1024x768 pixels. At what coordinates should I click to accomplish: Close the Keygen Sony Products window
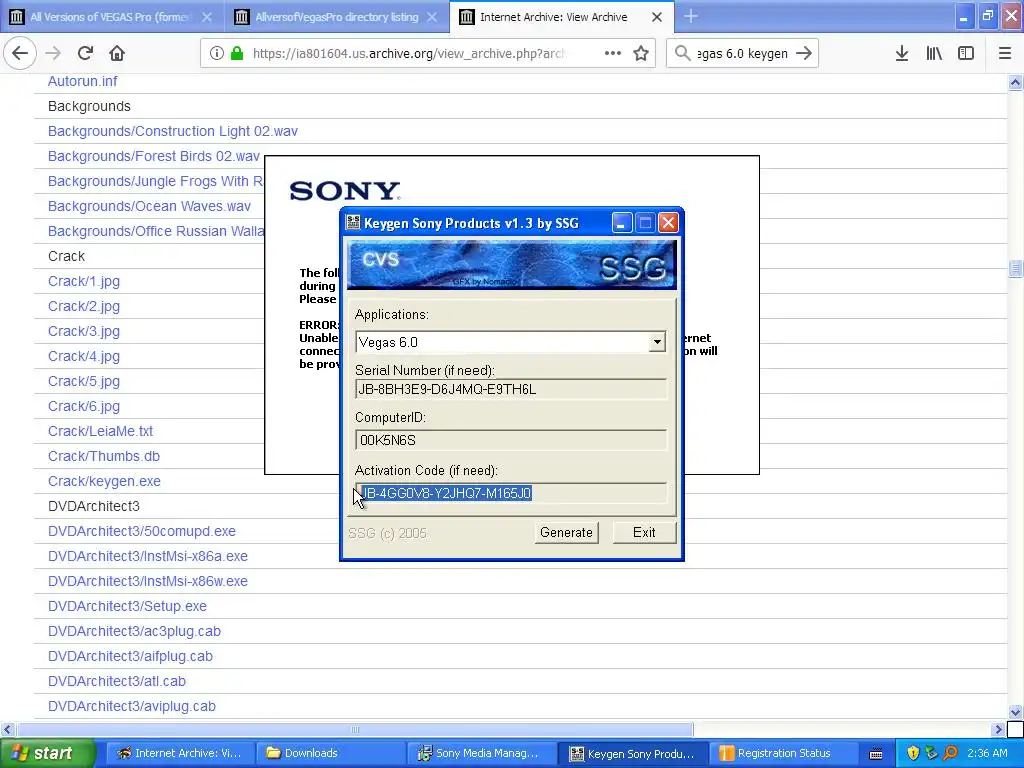coord(668,223)
